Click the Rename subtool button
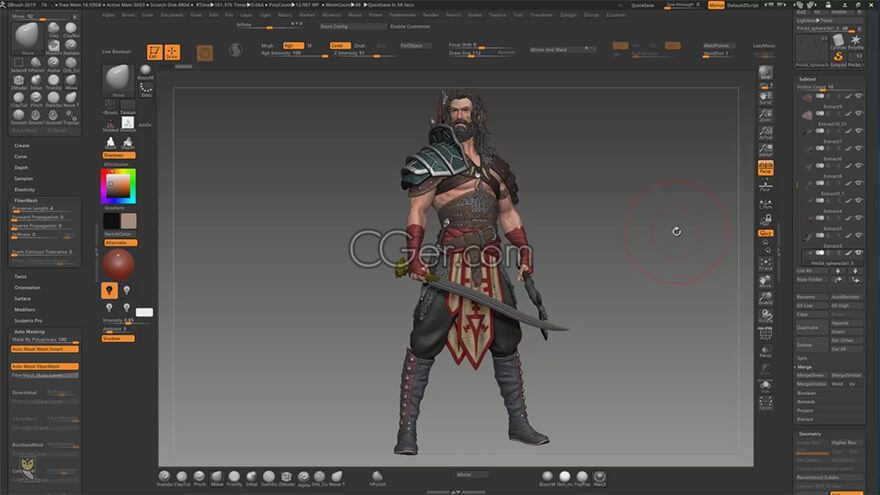This screenshot has height=495, width=880. point(812,297)
